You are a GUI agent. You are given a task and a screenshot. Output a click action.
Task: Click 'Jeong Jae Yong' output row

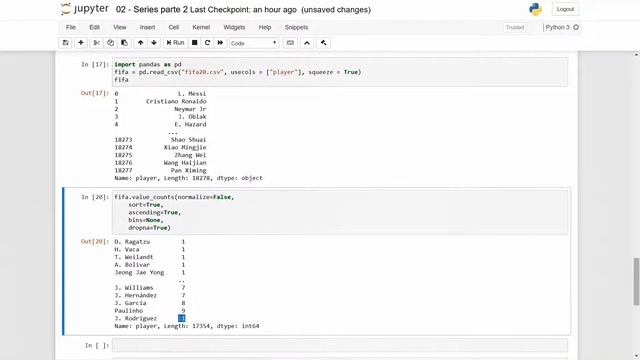(150, 272)
